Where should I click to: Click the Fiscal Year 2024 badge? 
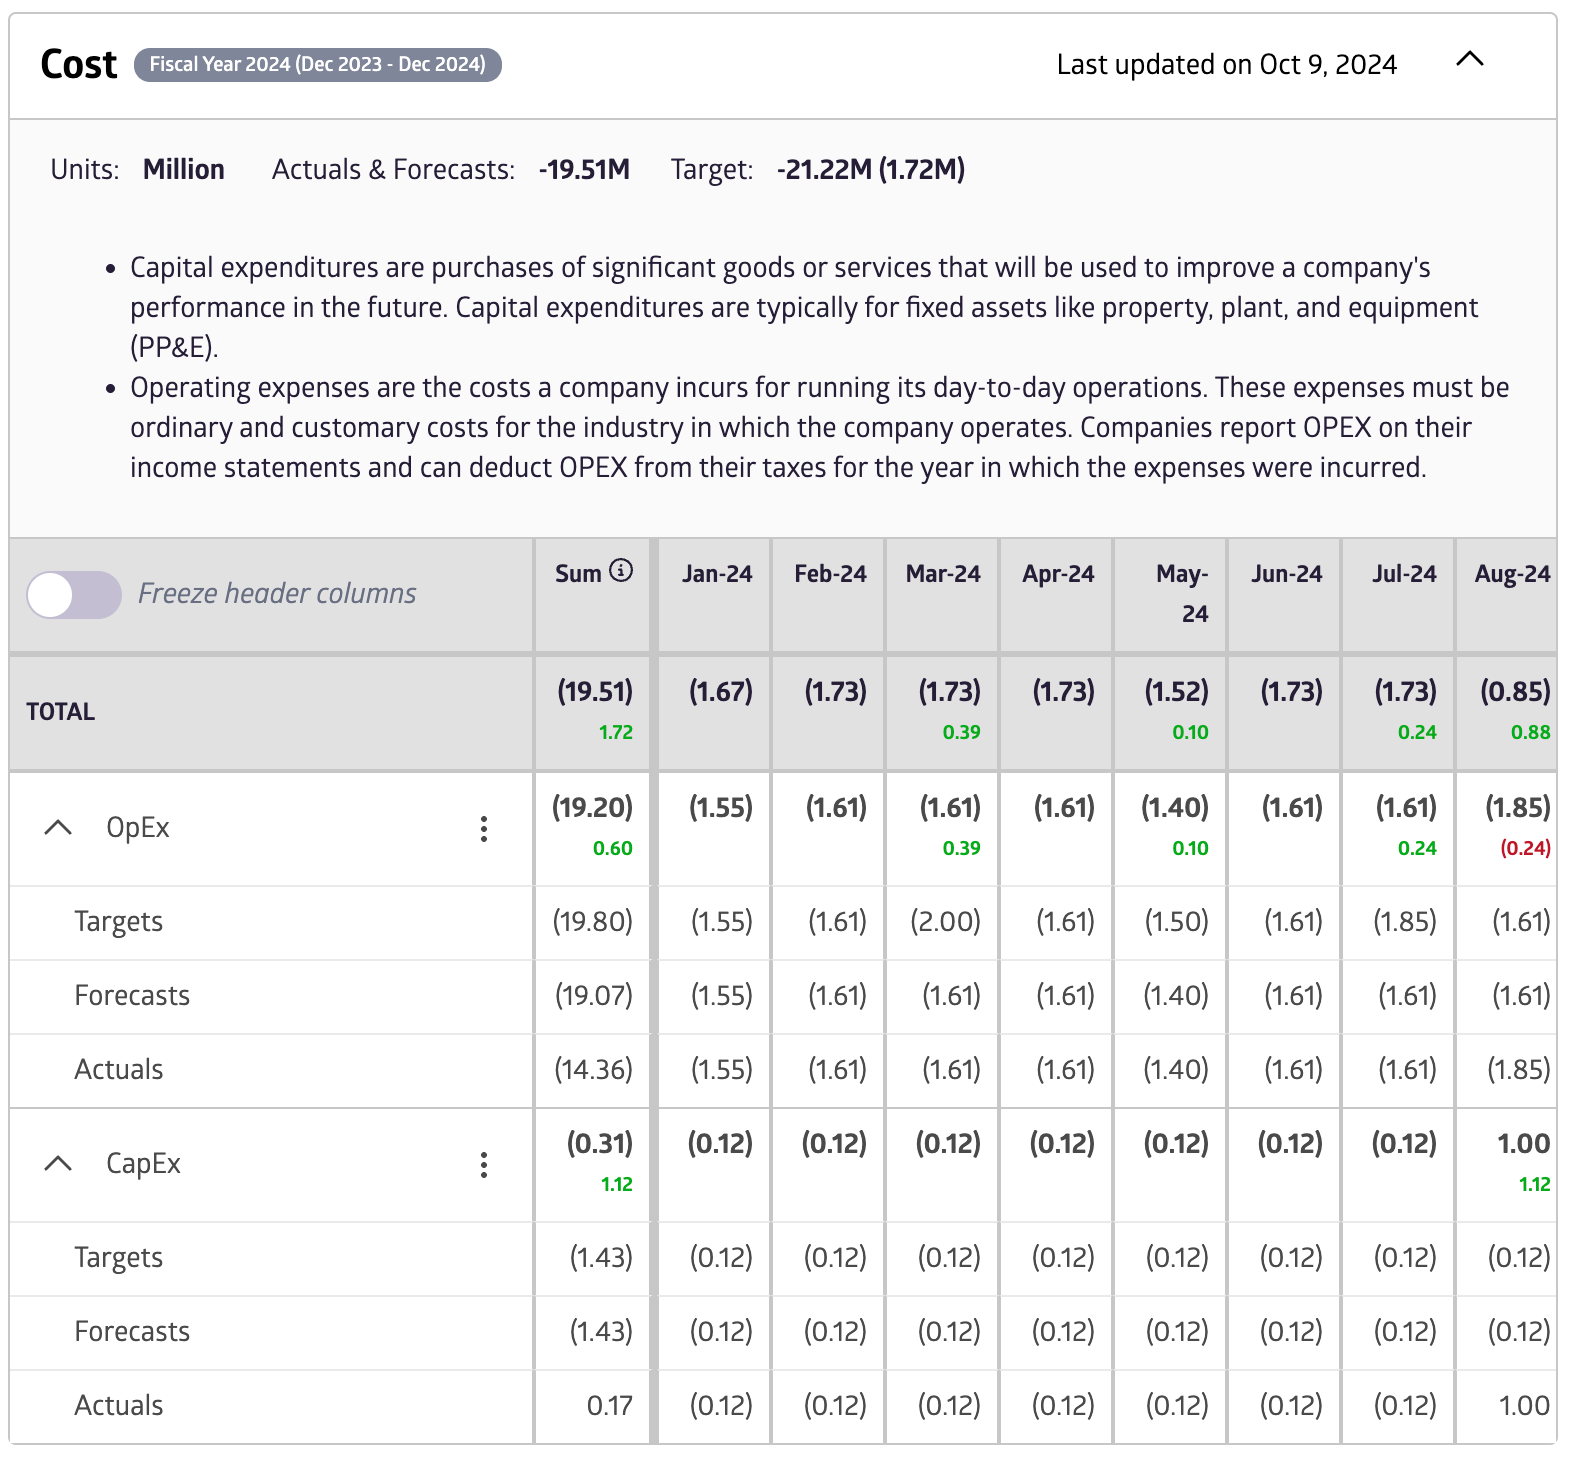318,65
